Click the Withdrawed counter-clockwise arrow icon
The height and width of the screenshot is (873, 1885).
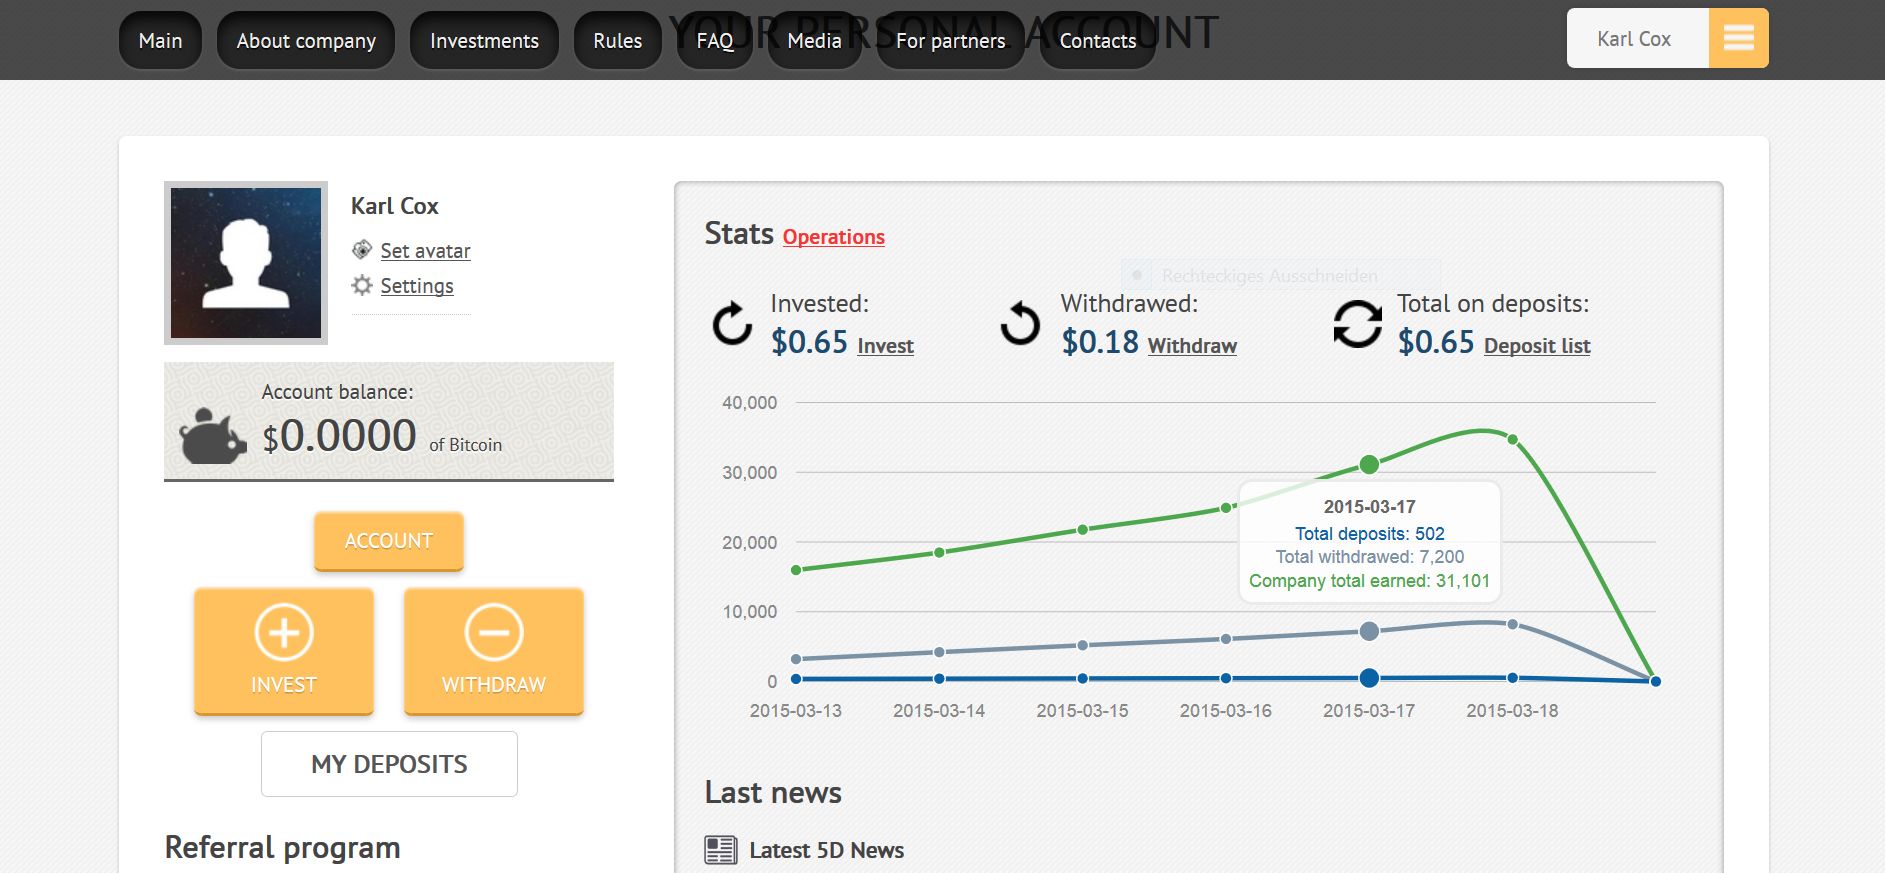1021,324
